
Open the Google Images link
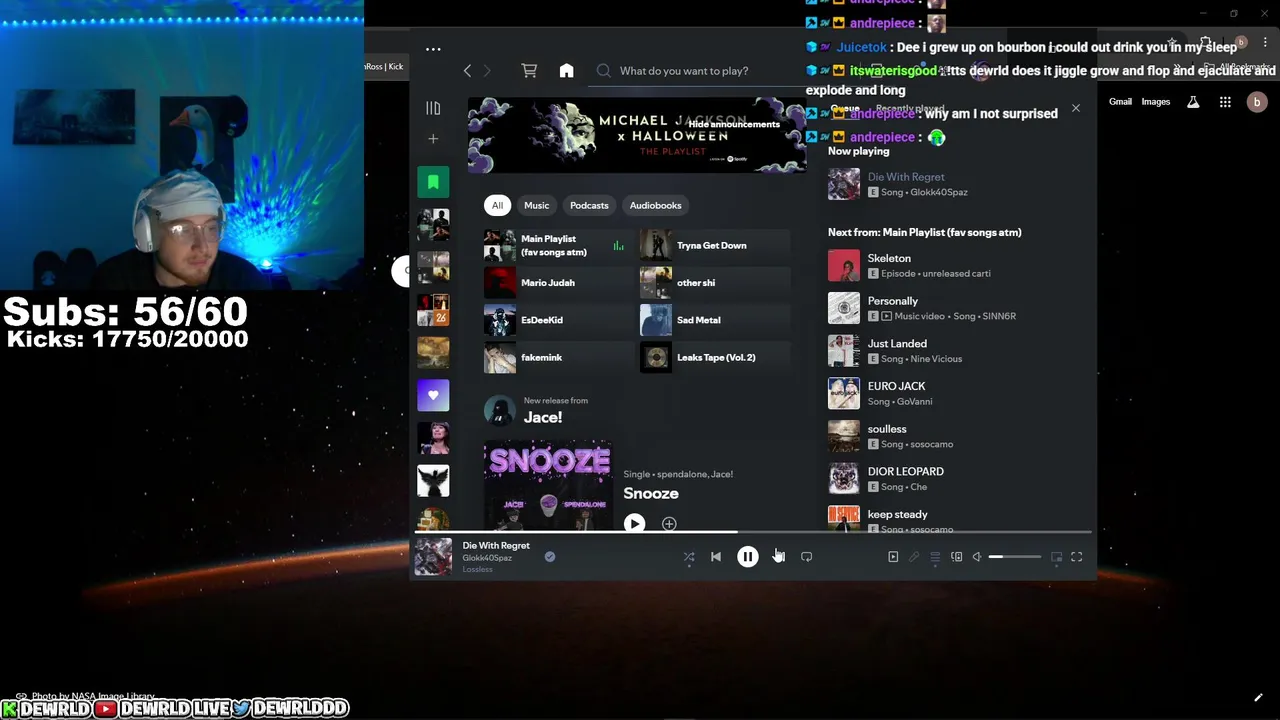tap(1156, 102)
